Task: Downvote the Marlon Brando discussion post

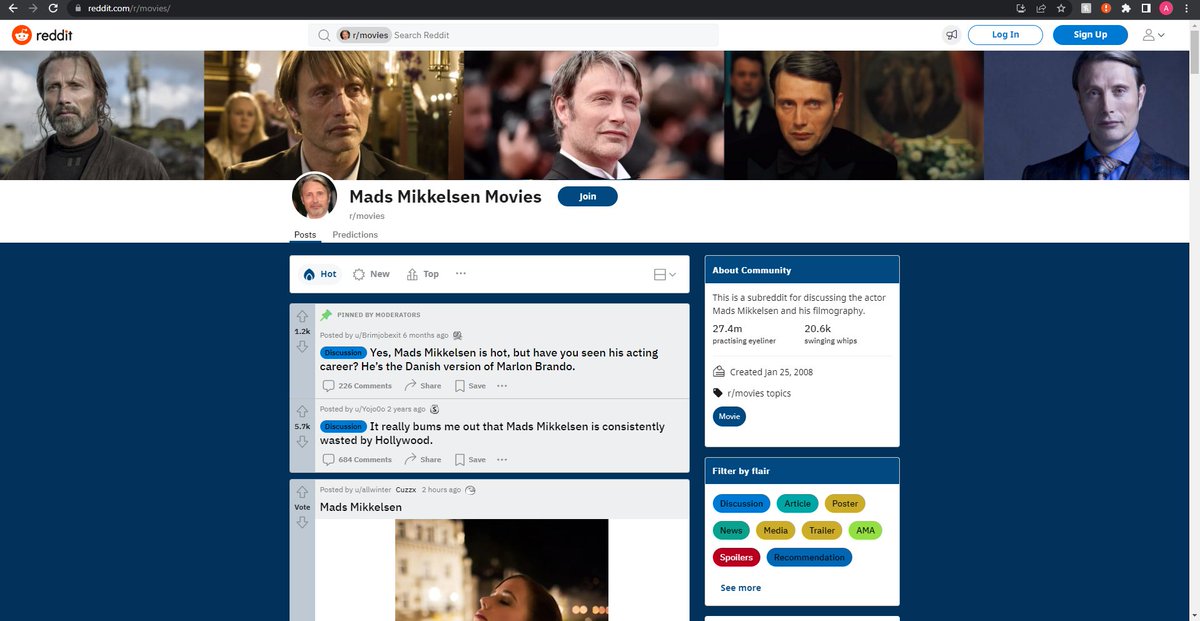Action: click(x=302, y=346)
